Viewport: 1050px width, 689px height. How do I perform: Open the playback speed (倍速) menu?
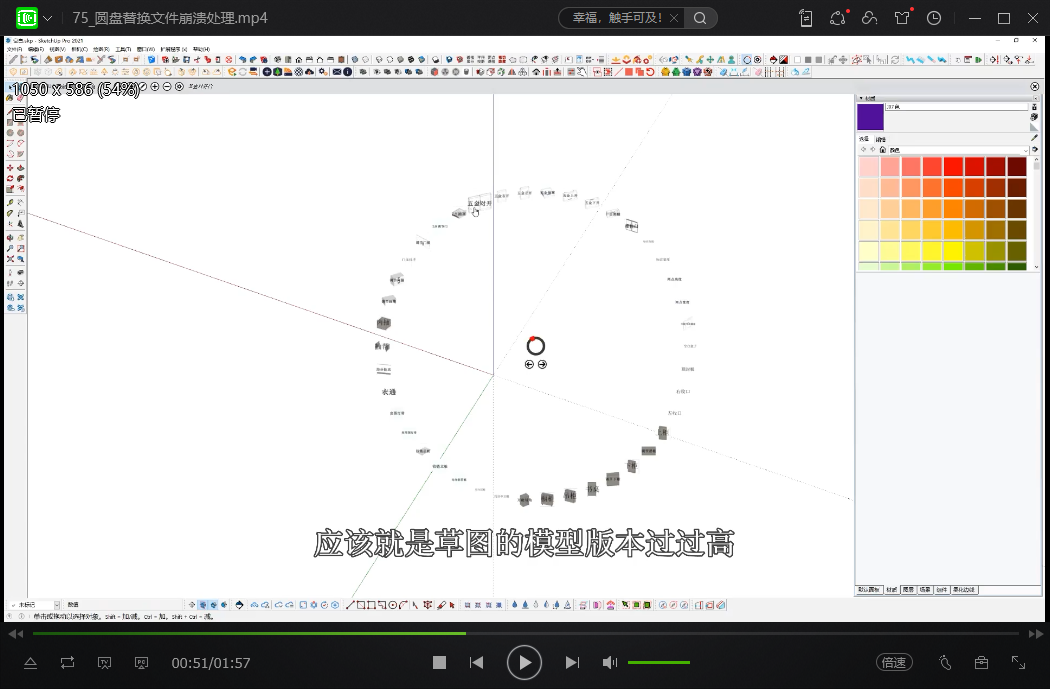893,662
